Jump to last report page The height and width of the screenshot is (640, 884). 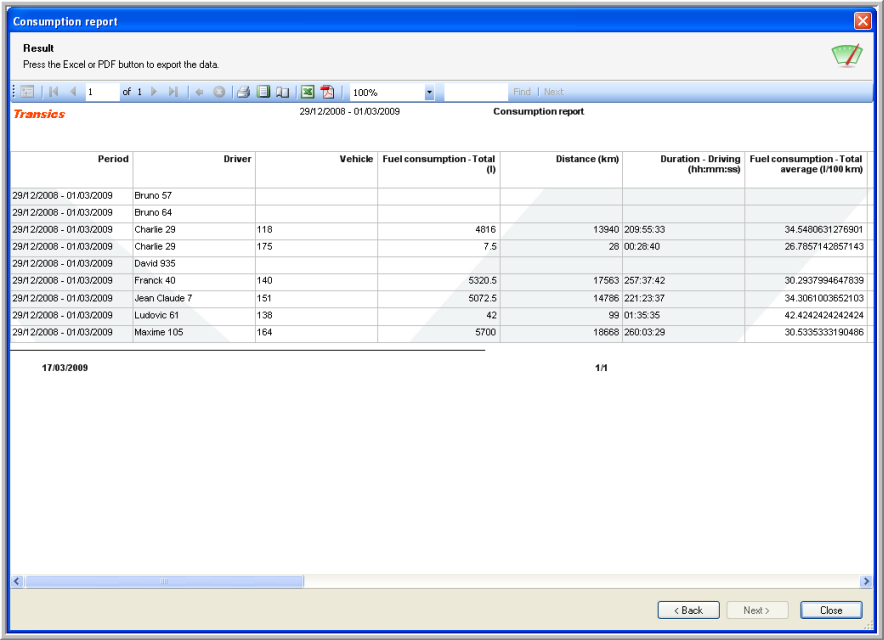172,92
